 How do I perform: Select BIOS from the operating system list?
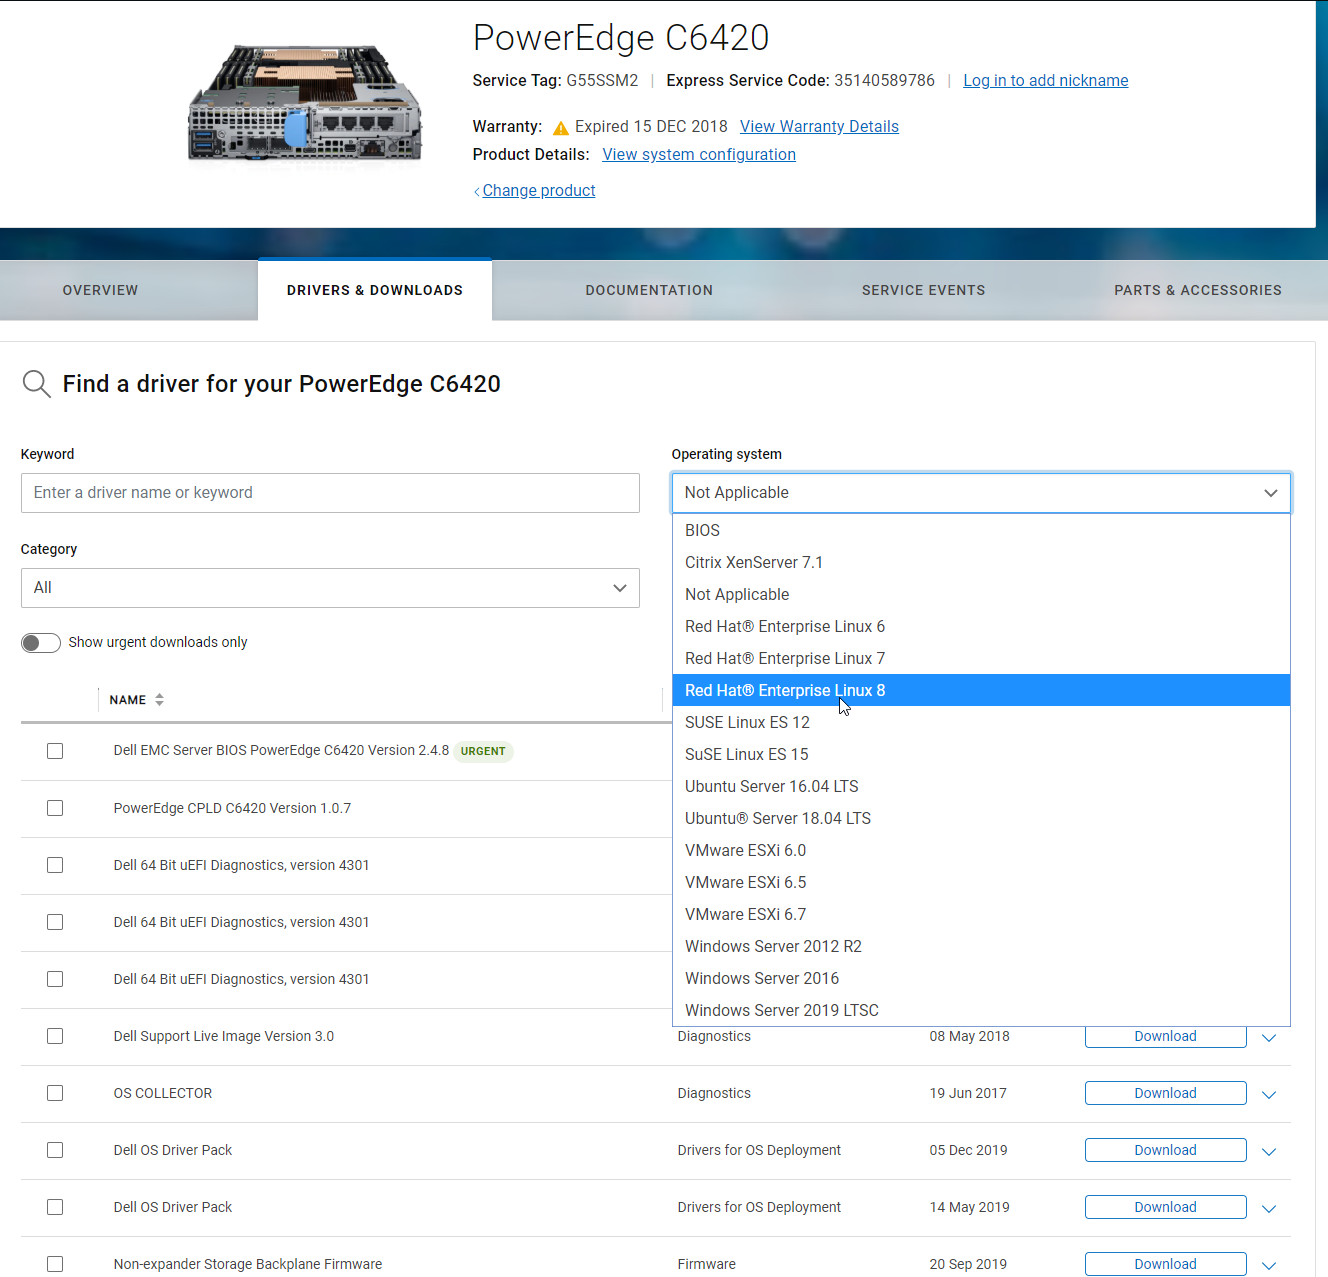(981, 530)
